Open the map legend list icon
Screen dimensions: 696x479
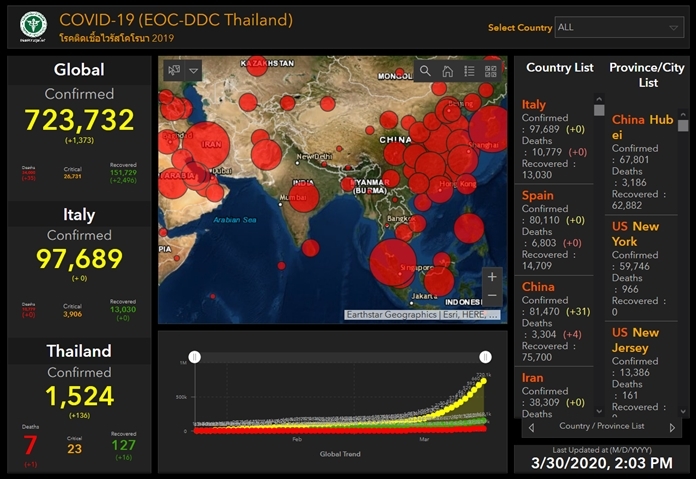pos(469,71)
